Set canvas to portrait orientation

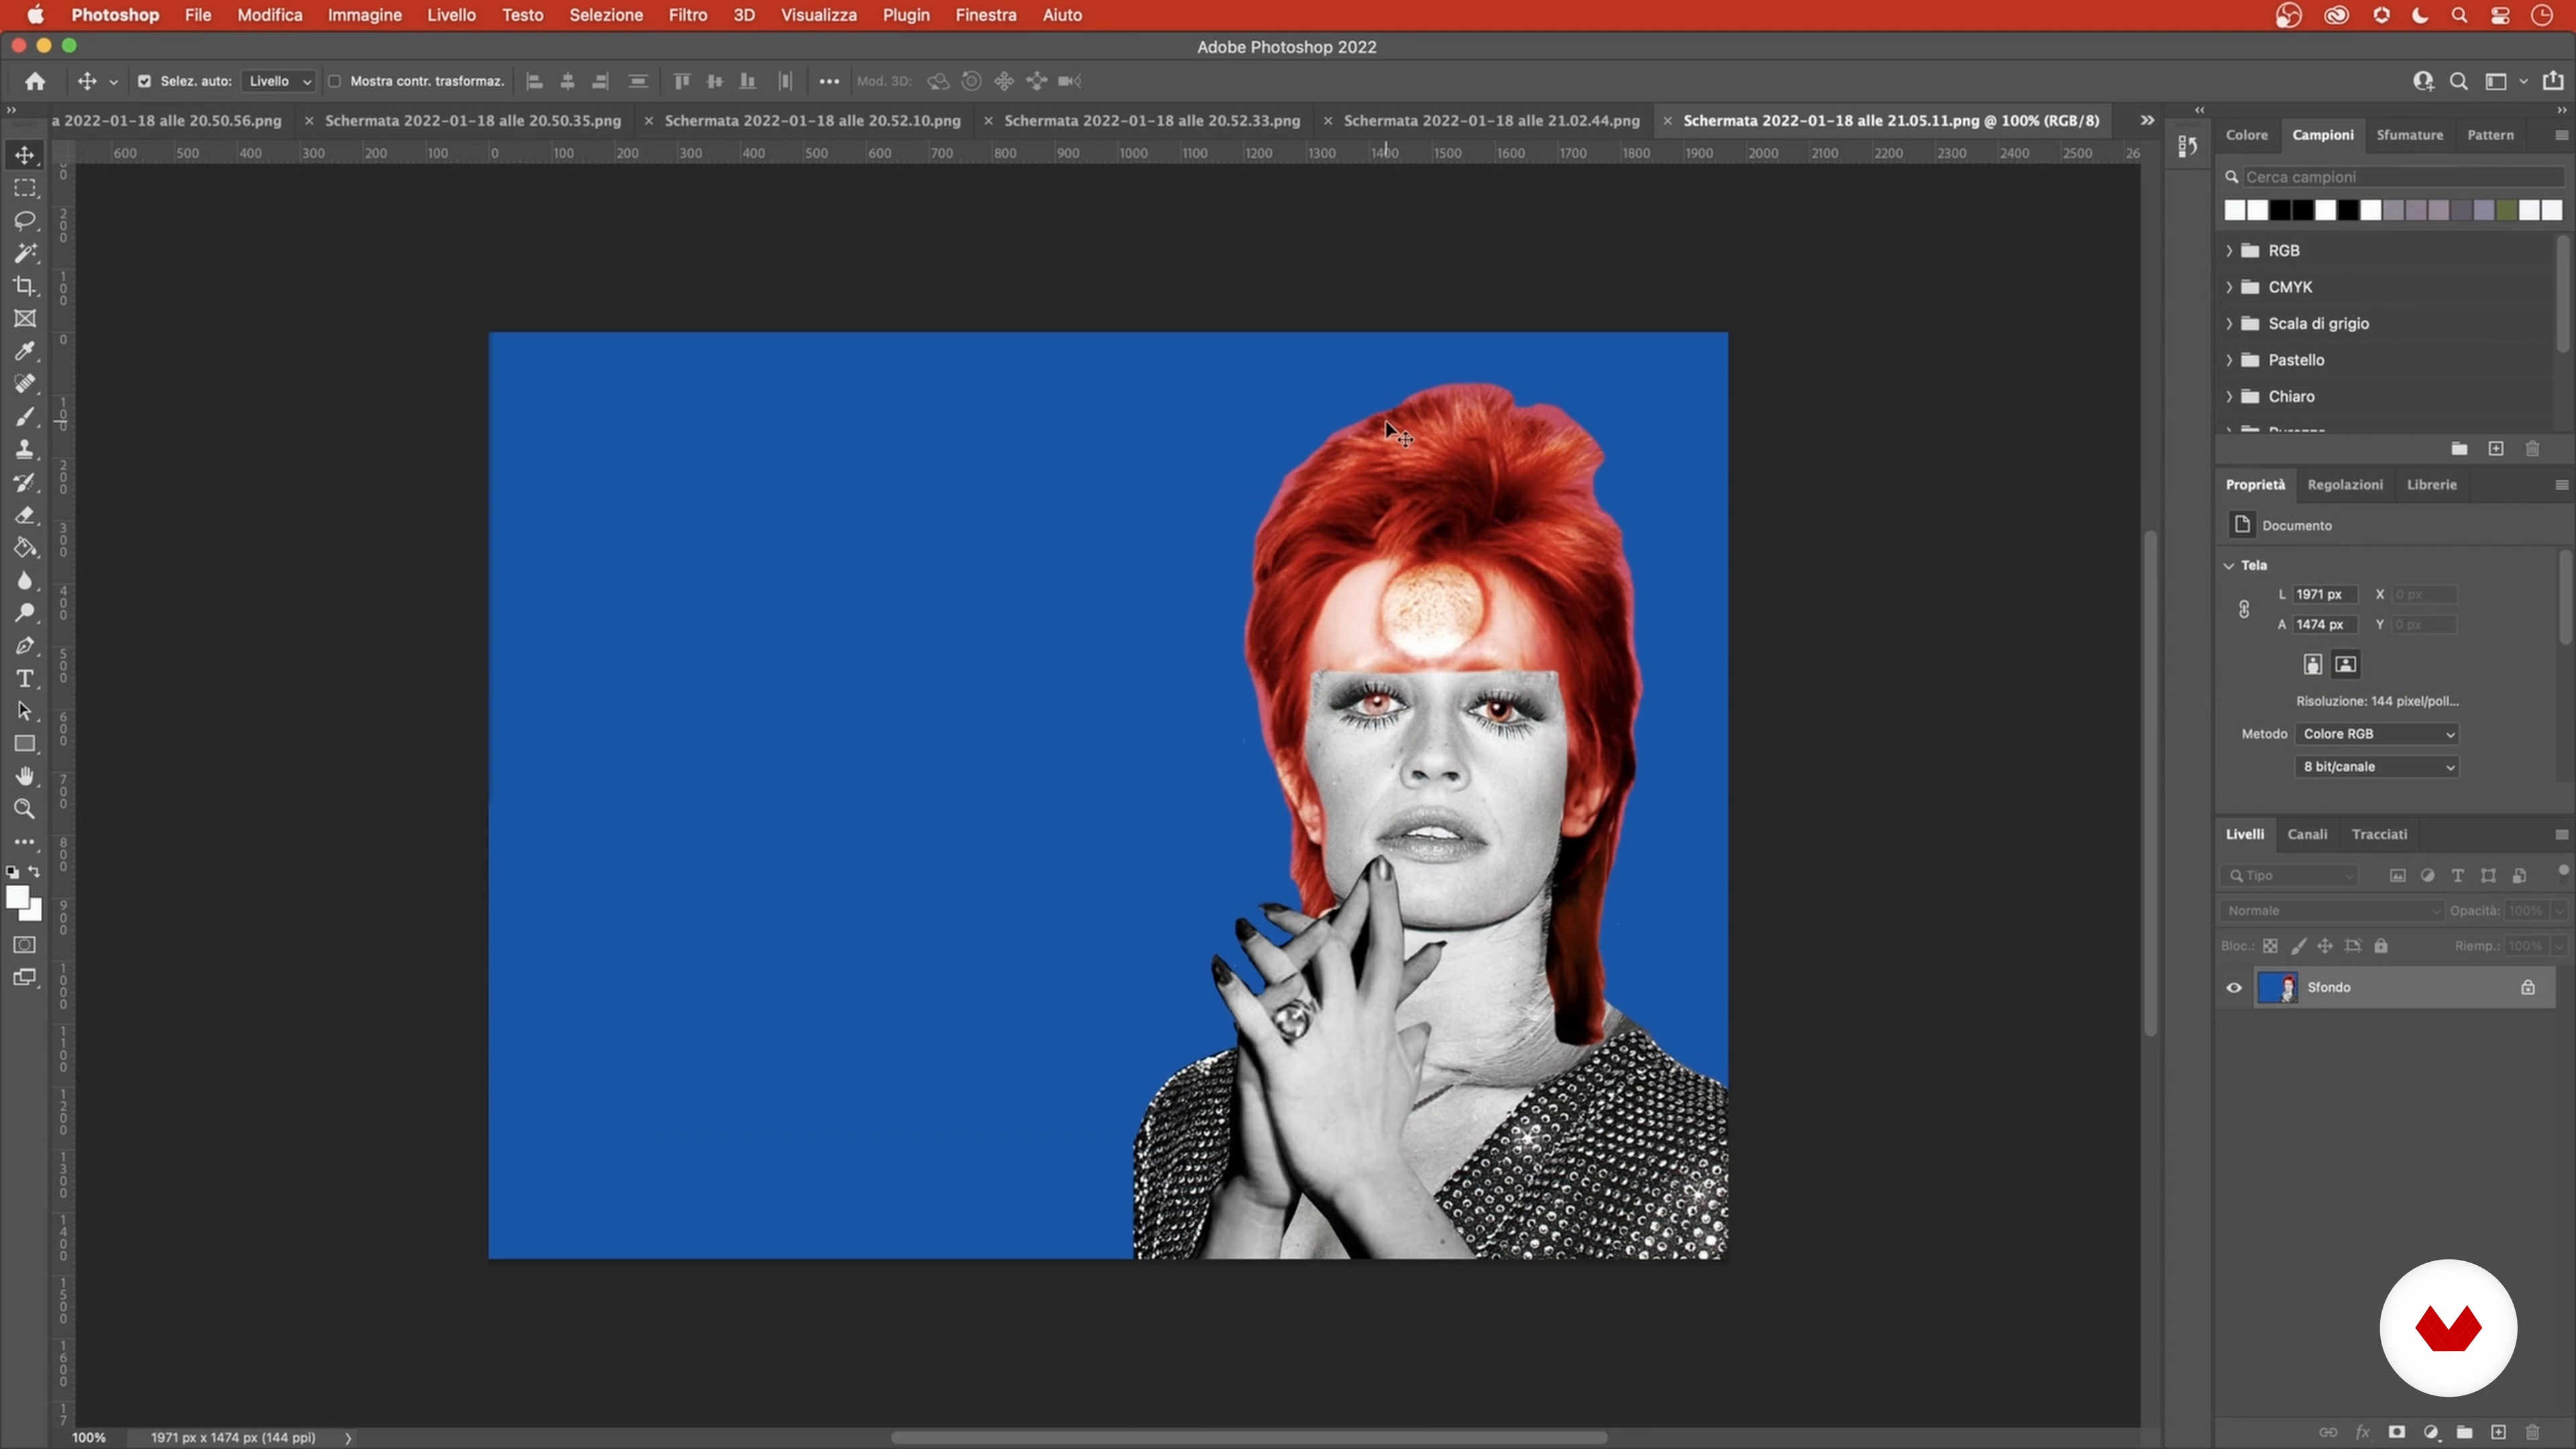(2313, 664)
